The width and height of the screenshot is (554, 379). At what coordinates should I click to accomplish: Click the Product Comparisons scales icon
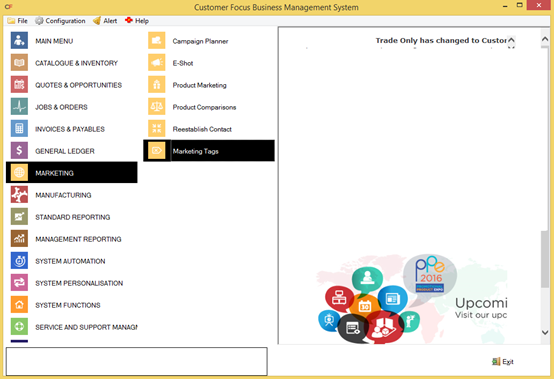(x=157, y=107)
